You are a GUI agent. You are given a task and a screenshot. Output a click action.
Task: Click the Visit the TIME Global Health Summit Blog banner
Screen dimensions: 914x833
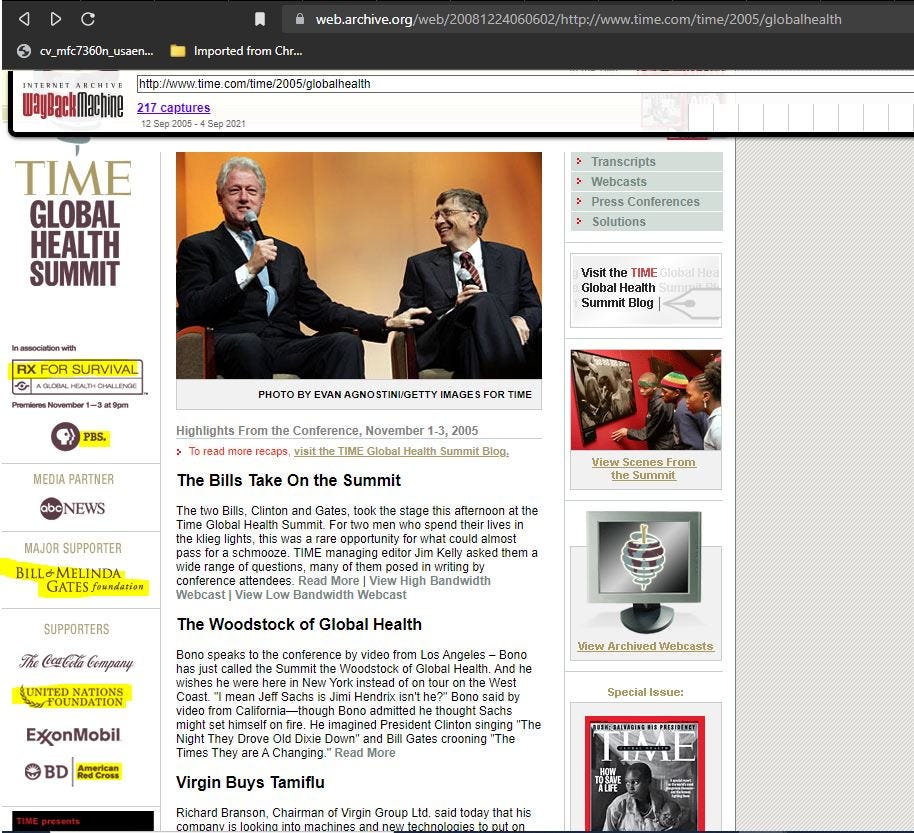646,290
